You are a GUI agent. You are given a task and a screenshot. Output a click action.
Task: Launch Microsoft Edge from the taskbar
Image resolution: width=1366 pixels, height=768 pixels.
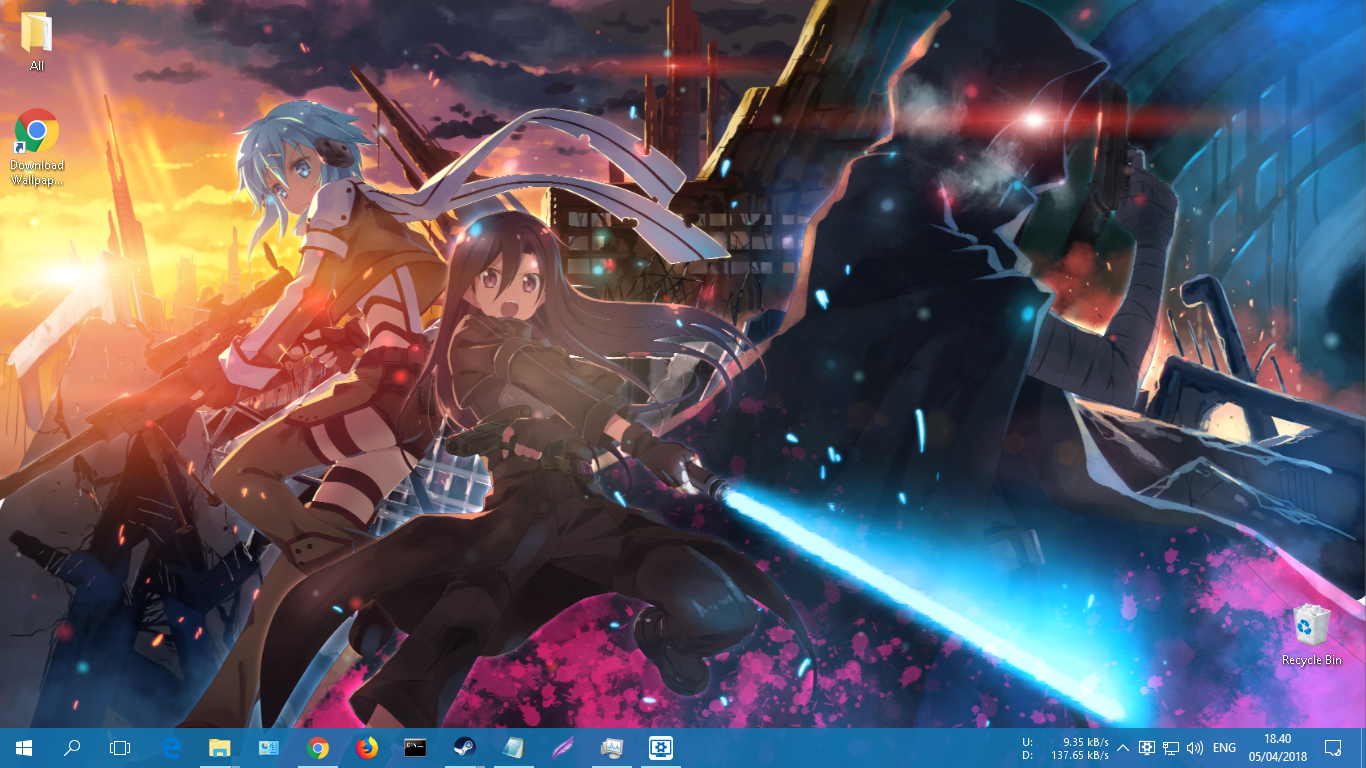pyautogui.click(x=171, y=747)
